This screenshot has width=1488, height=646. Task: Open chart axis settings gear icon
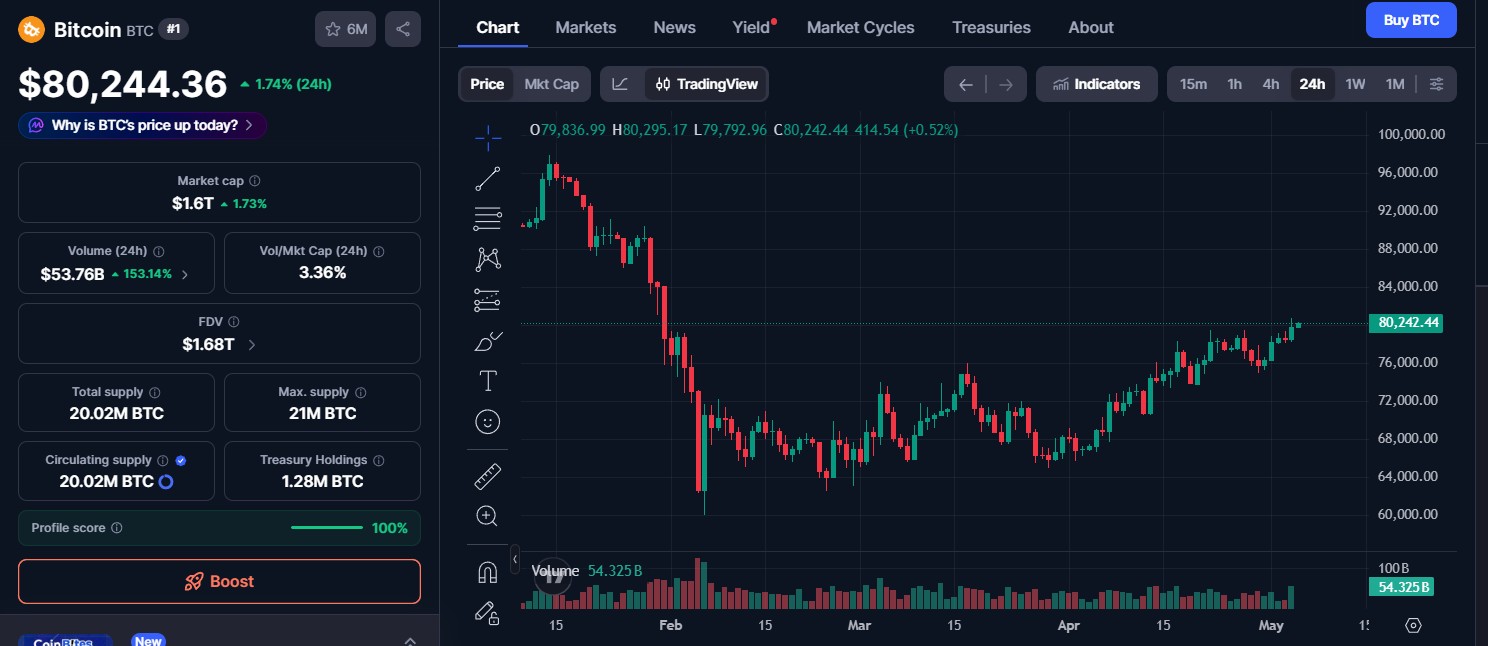coord(1413,625)
